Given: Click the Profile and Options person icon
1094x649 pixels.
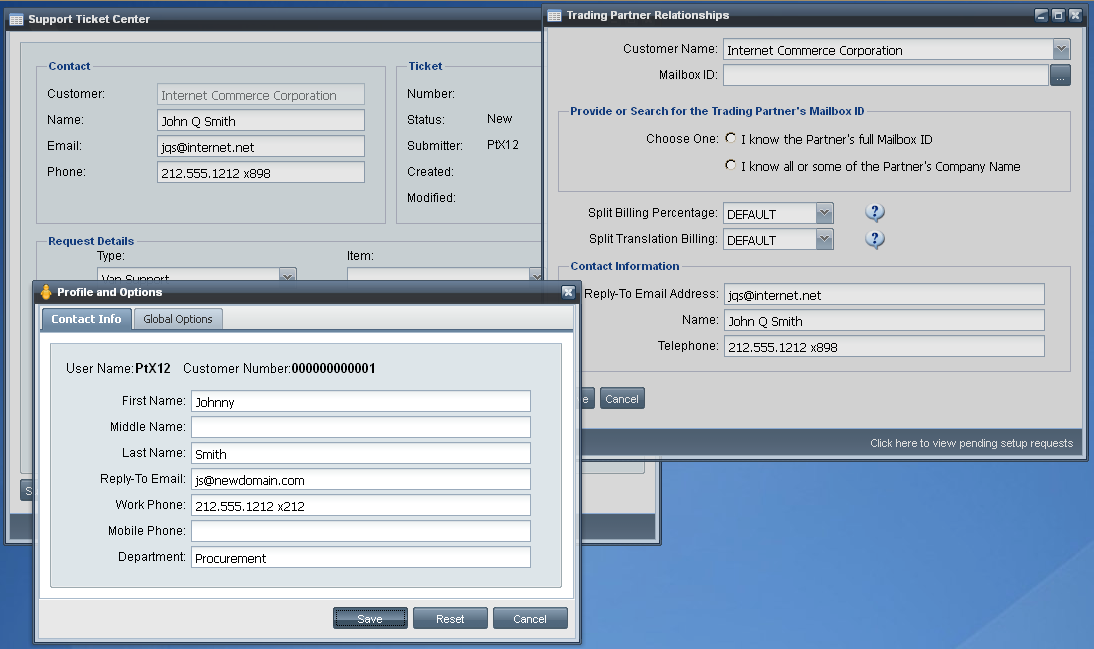Looking at the screenshot, I should click(46, 292).
